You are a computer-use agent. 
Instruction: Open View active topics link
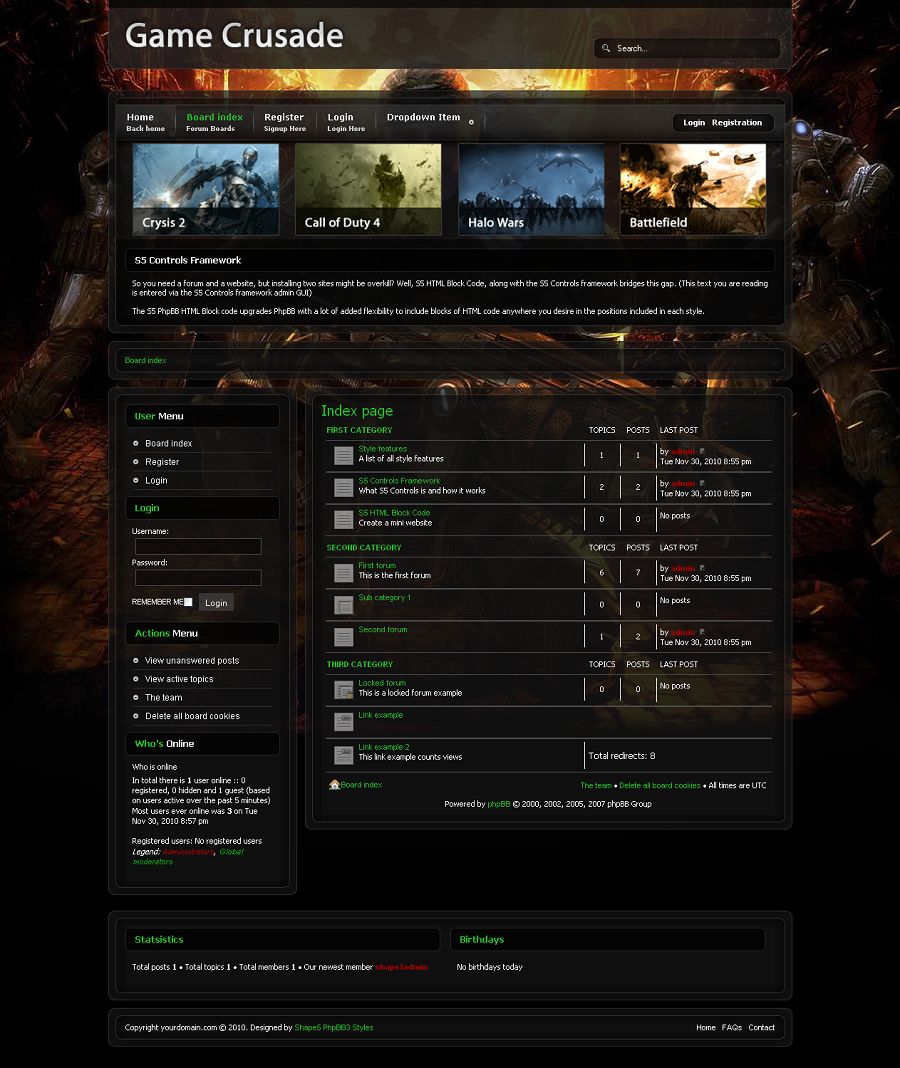point(179,679)
